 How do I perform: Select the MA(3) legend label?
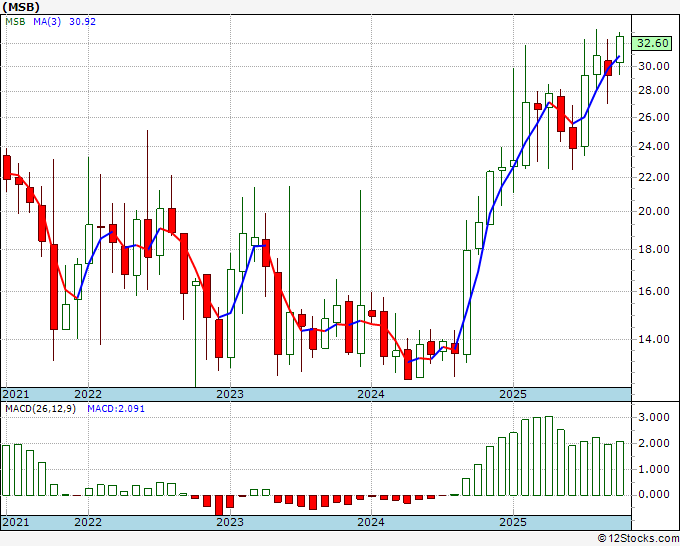47,22
